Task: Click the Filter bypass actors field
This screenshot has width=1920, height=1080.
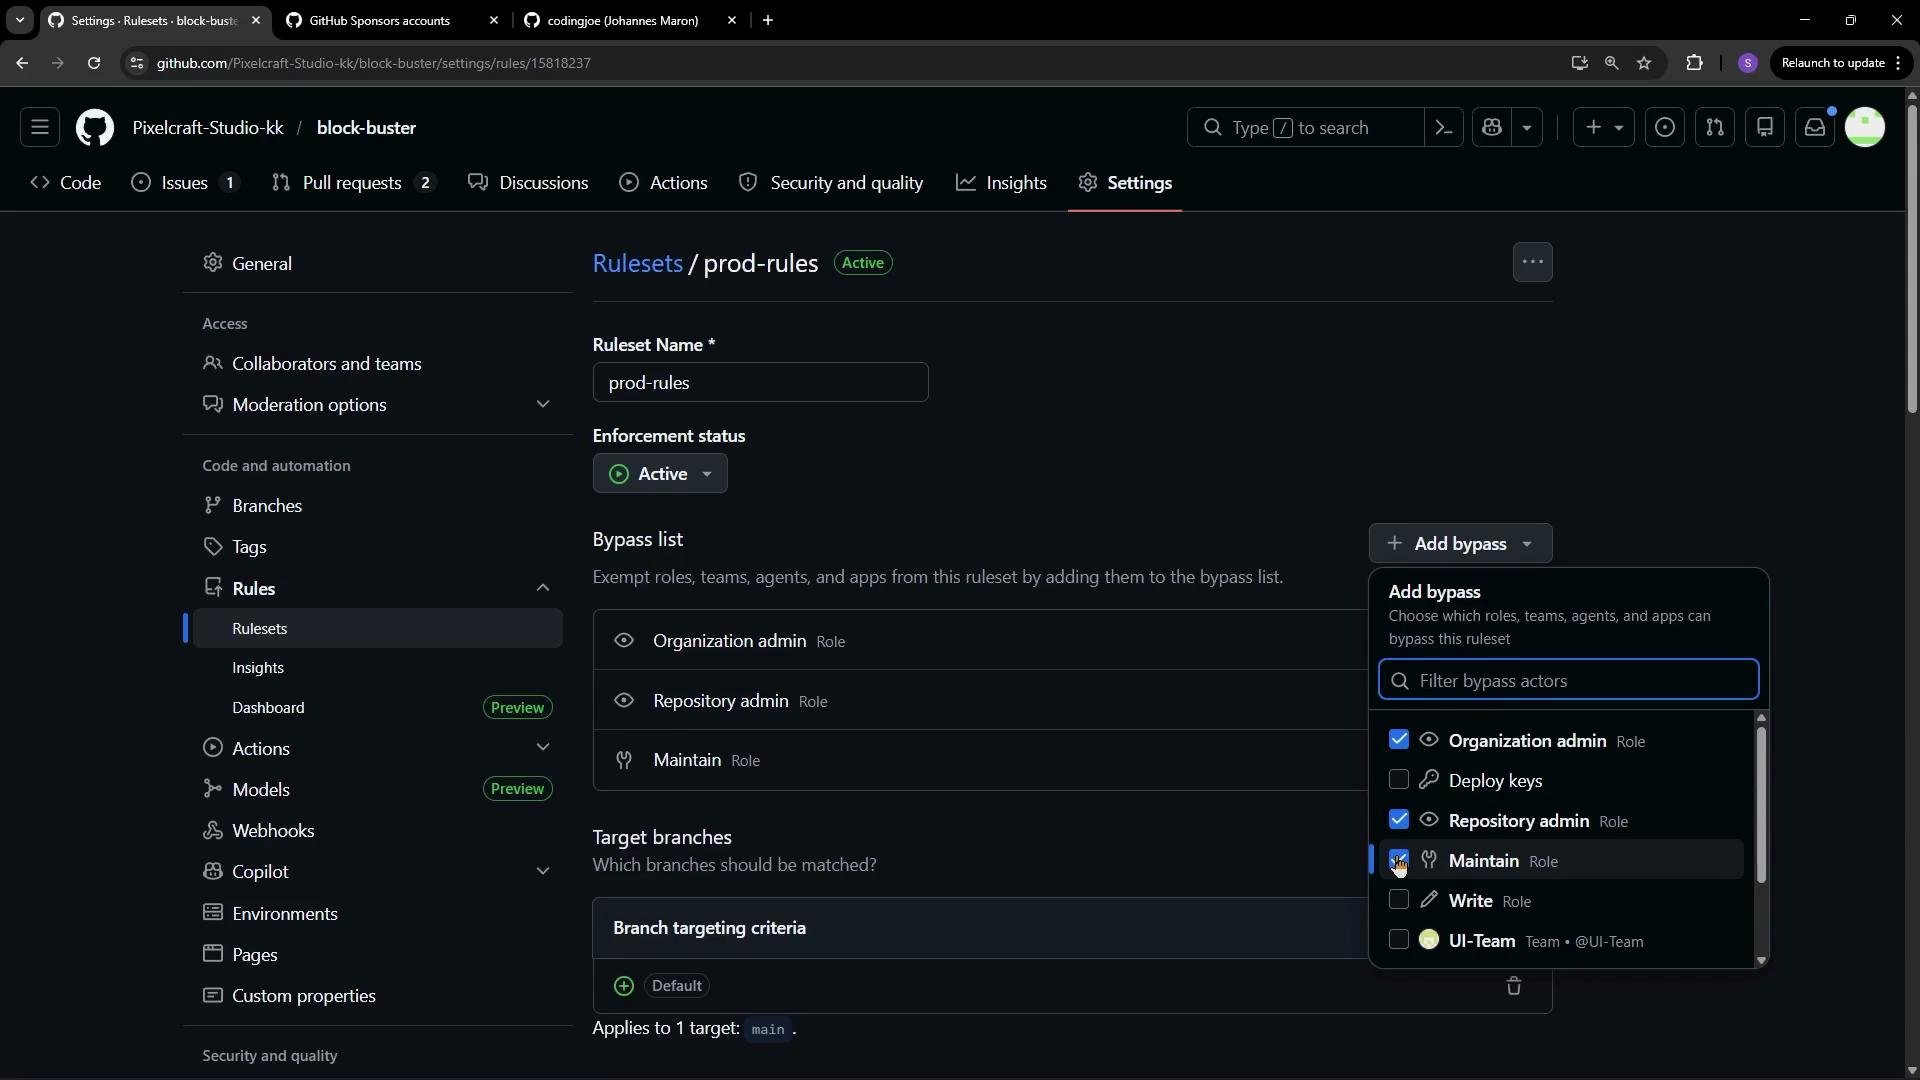Action: click(1568, 680)
